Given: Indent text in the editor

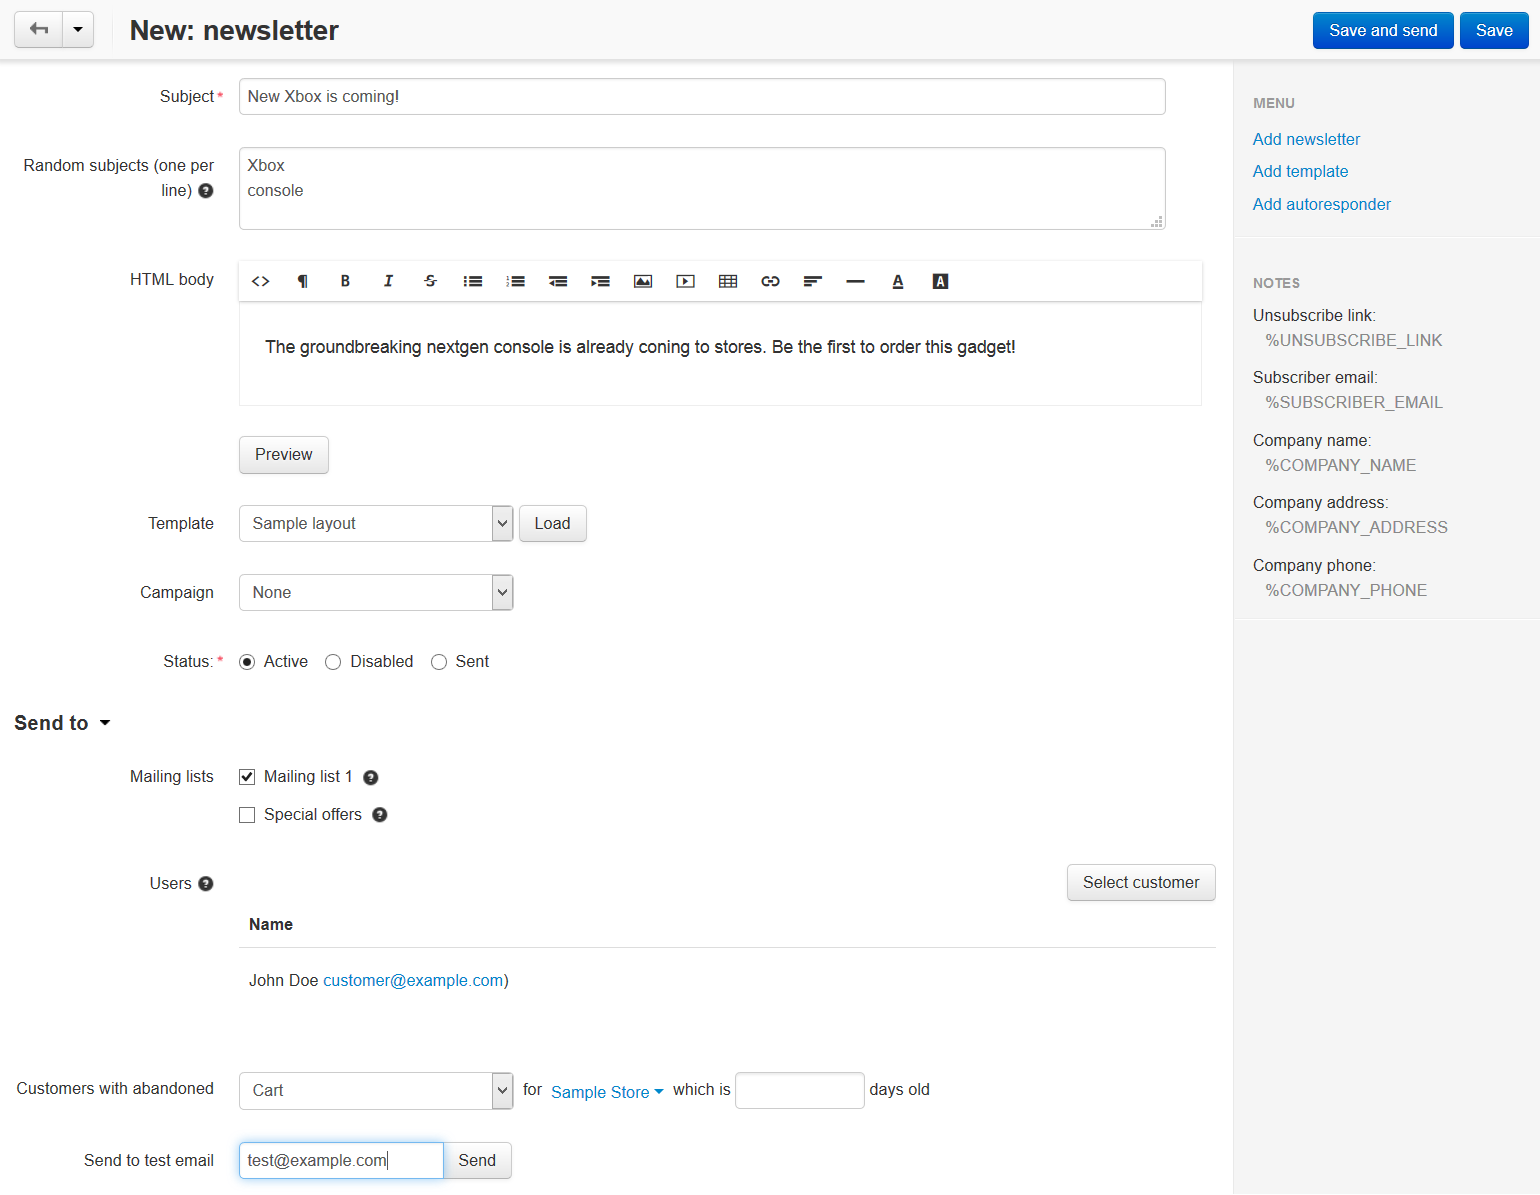Looking at the screenshot, I should (x=600, y=282).
